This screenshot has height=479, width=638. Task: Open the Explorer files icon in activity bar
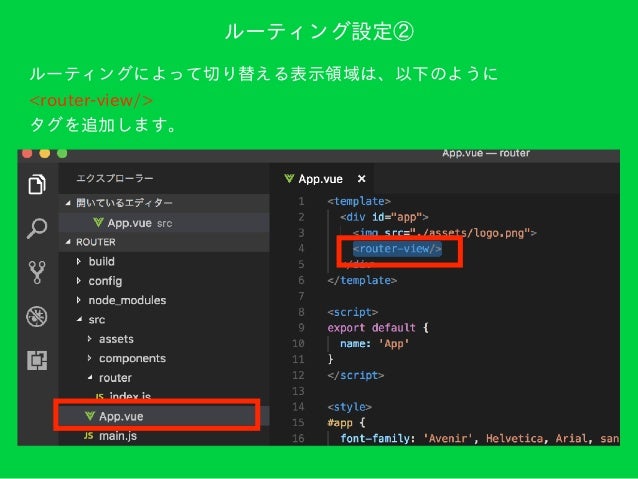pyautogui.click(x=37, y=184)
